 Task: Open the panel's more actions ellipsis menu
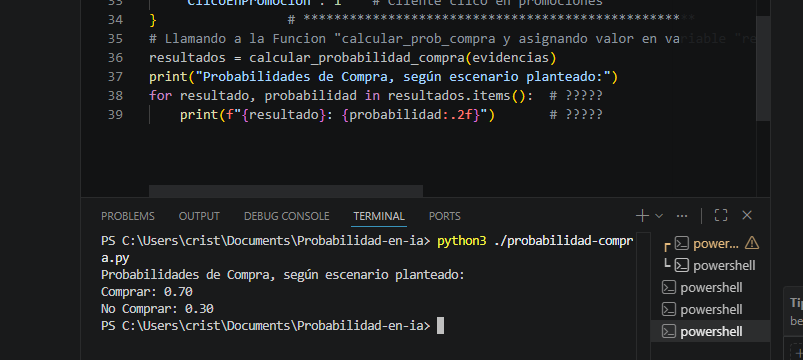(x=682, y=216)
